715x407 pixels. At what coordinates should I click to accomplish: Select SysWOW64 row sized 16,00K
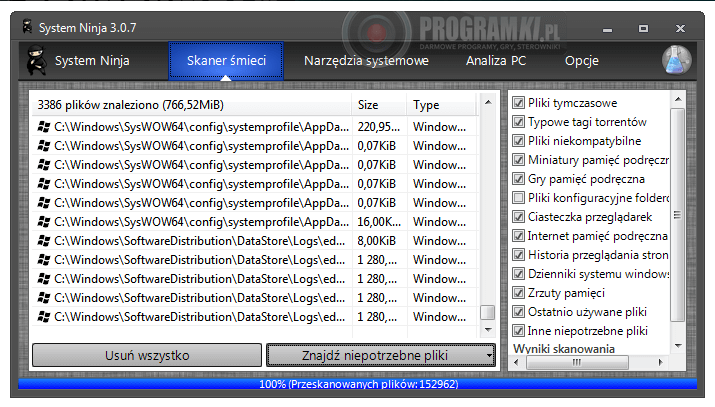(254, 222)
